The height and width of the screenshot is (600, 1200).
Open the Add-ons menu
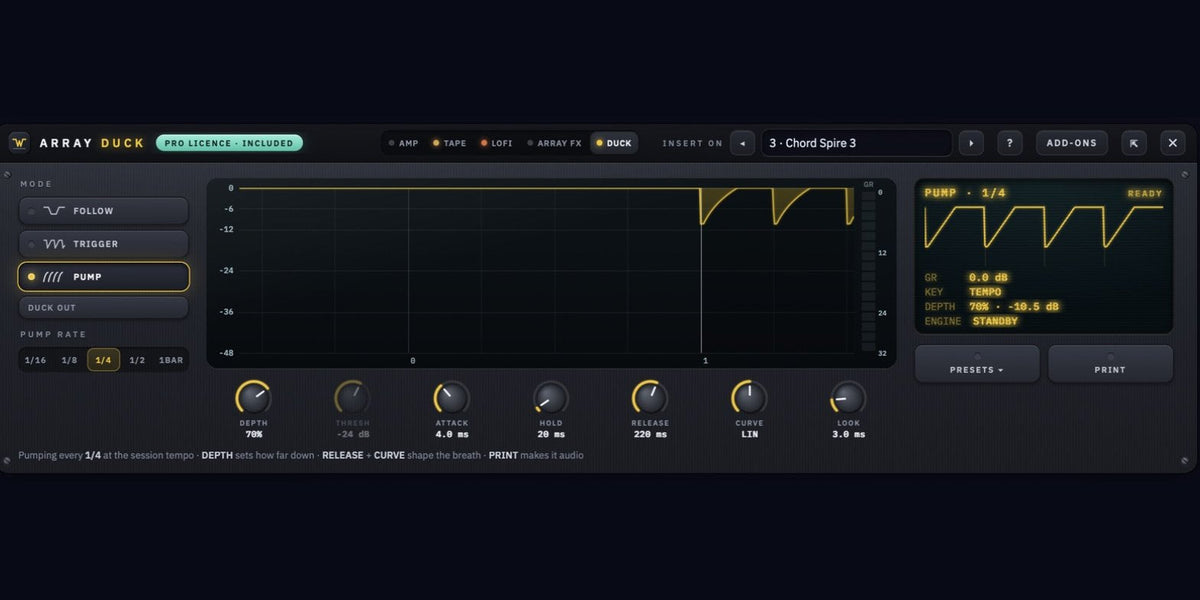[x=1072, y=143]
